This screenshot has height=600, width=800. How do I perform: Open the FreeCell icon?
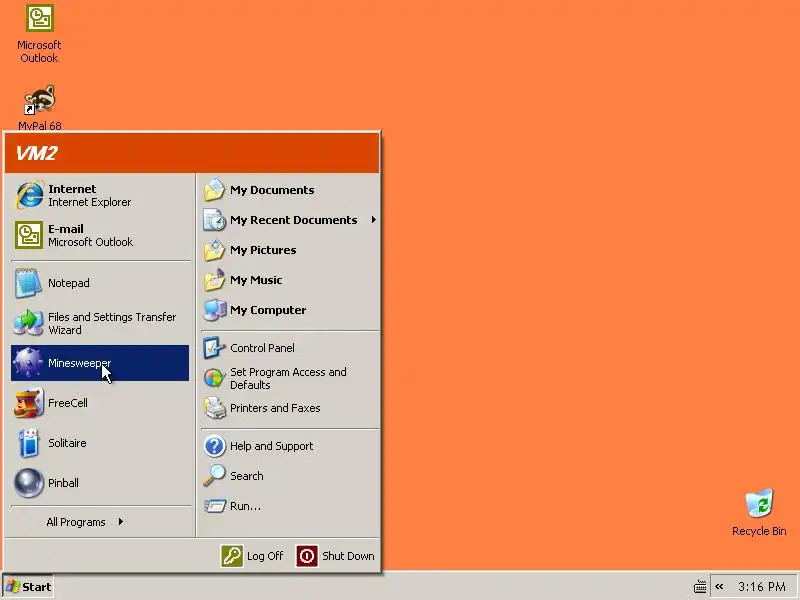[x=29, y=403]
